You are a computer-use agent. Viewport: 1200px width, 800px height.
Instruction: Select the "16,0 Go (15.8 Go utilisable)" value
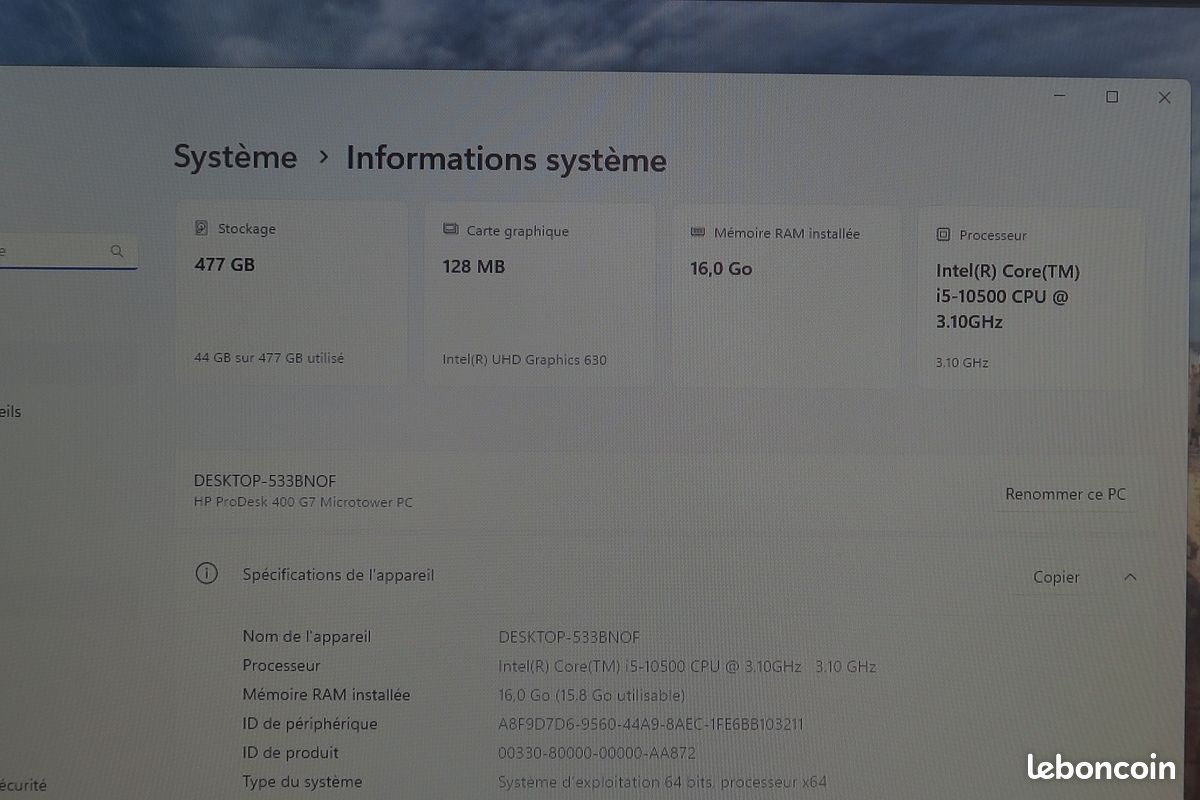[x=592, y=695]
